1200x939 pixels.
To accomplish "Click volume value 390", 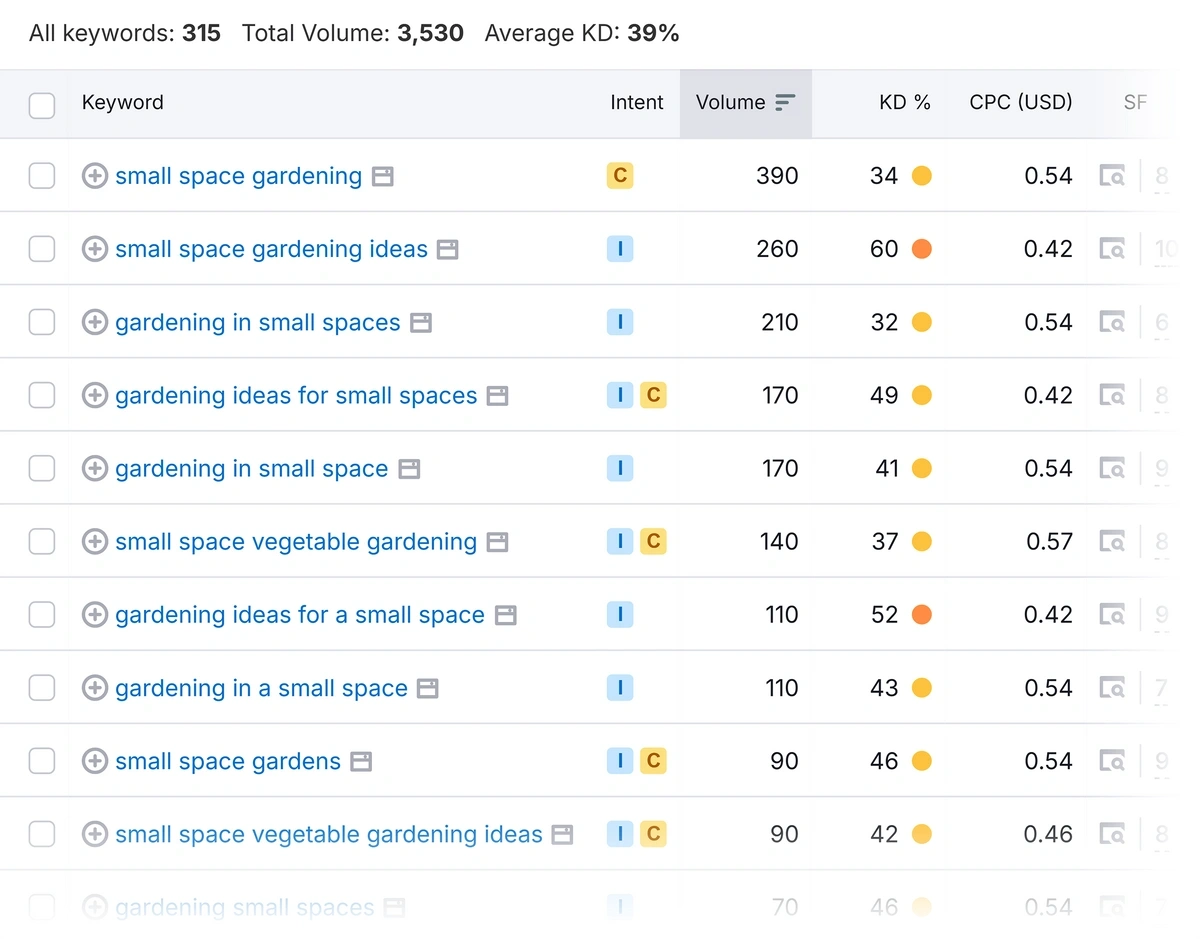I will coord(777,176).
